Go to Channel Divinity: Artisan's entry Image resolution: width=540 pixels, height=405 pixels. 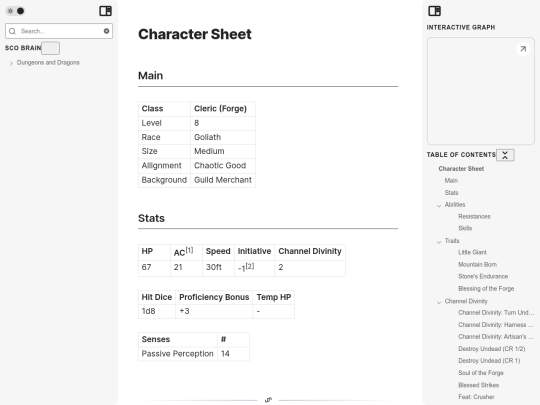click(x=496, y=337)
